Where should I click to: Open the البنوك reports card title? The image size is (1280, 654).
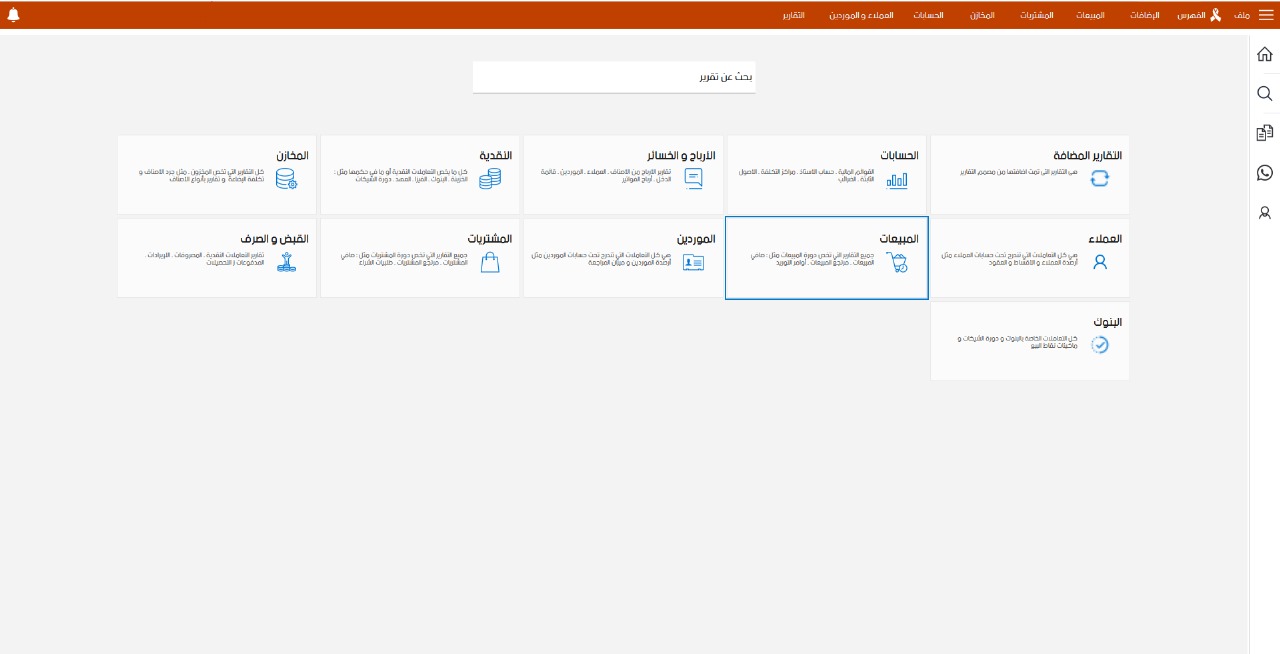pos(1107,322)
